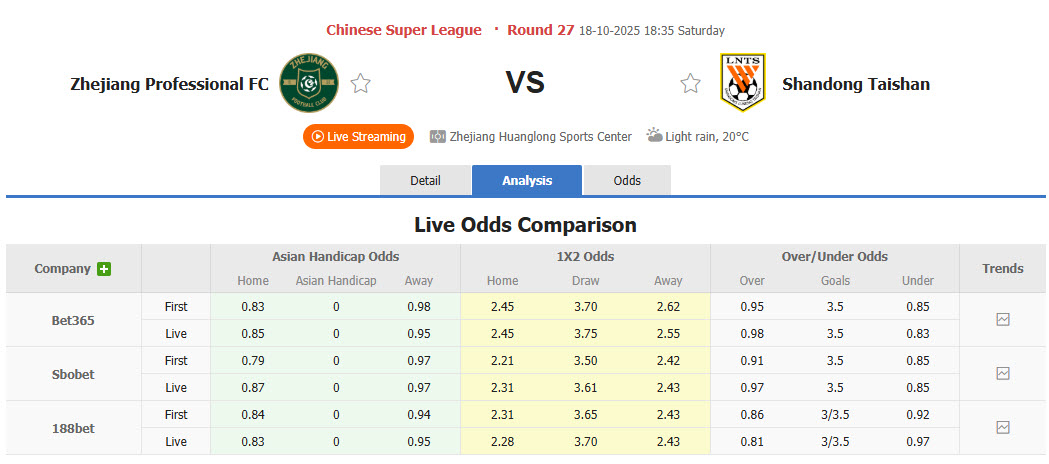This screenshot has width=1049, height=464.
Task: Open the Live Streaming button
Action: click(358, 136)
